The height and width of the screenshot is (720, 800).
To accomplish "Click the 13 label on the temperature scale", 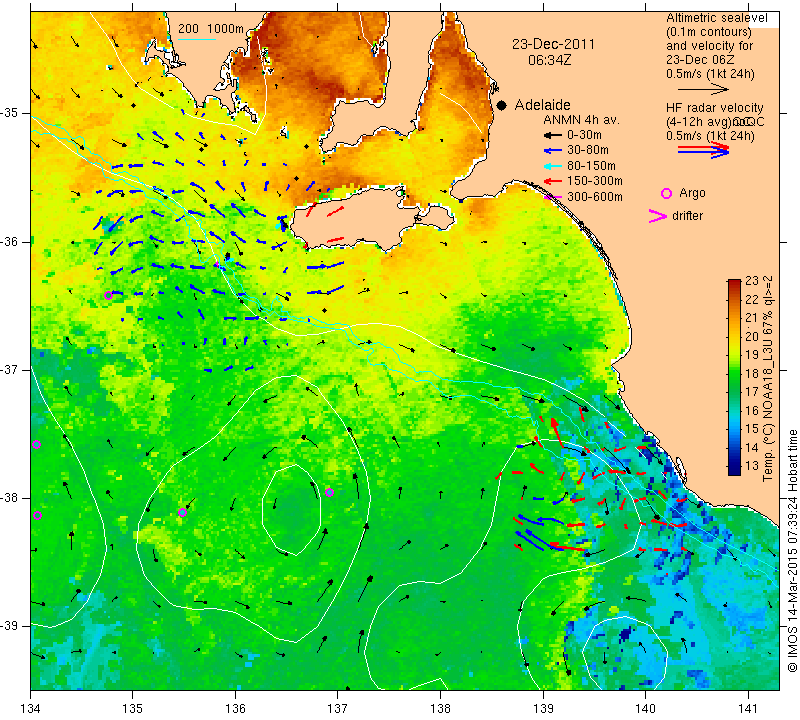I will [752, 465].
